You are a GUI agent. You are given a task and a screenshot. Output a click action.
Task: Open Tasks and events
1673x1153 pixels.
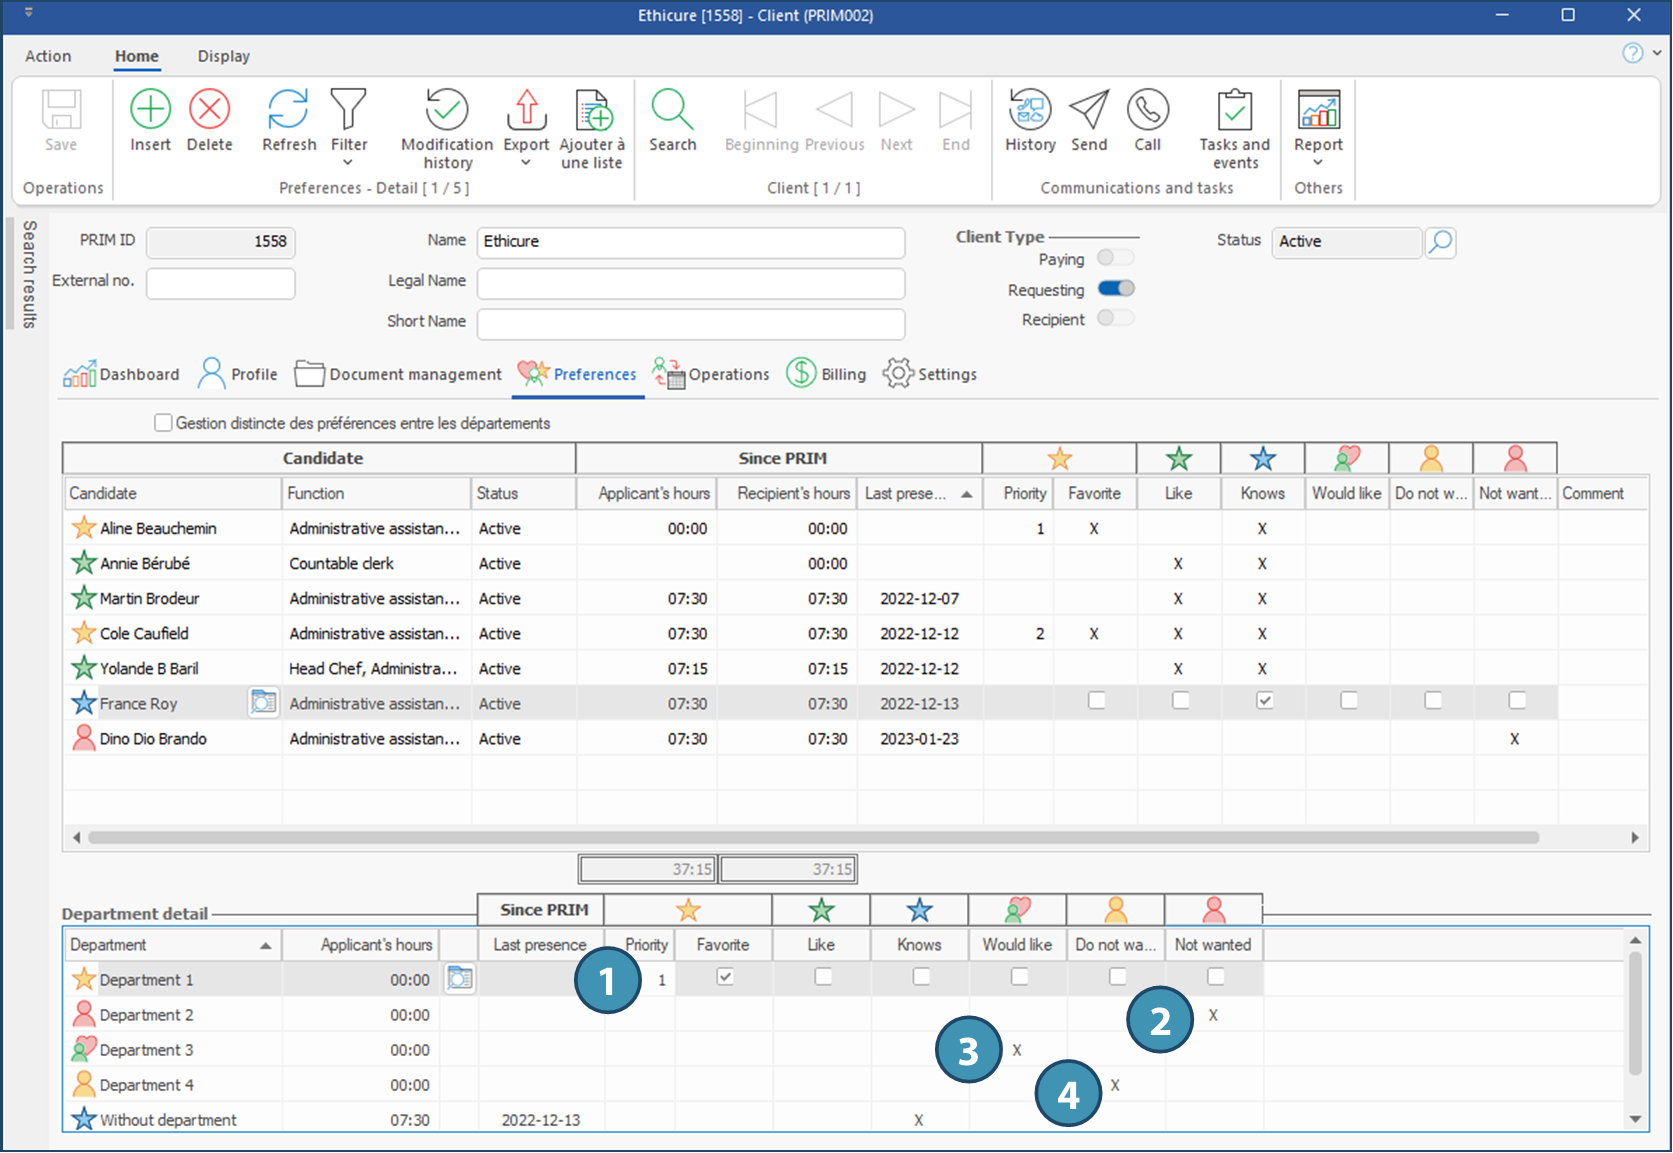(x=1234, y=110)
